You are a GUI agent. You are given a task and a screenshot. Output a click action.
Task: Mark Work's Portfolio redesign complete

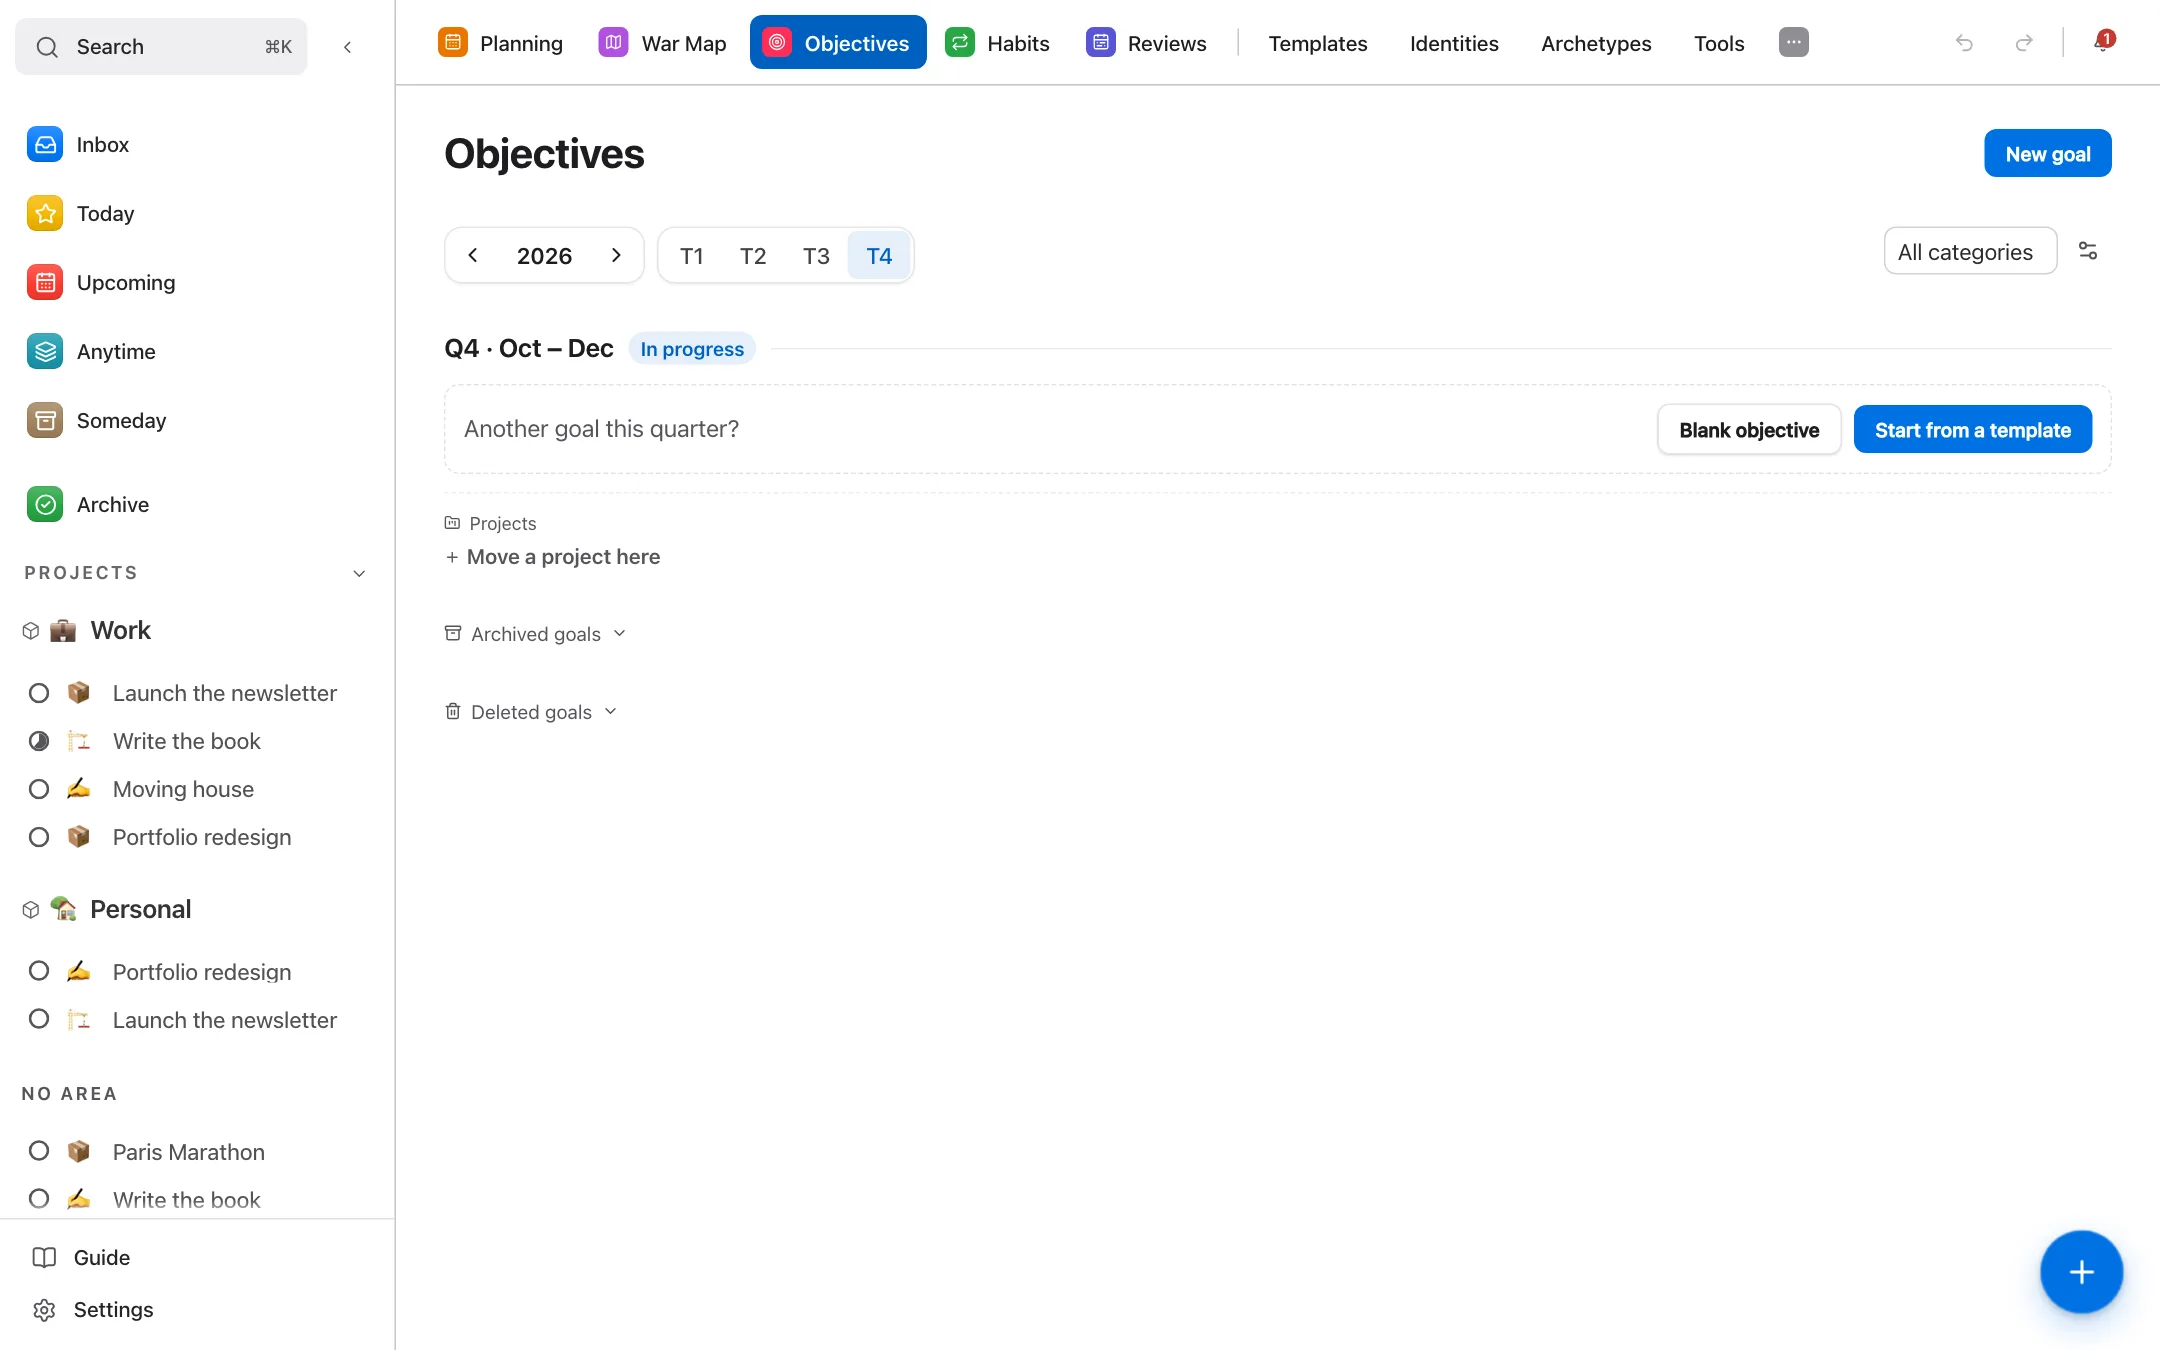pyautogui.click(x=39, y=837)
